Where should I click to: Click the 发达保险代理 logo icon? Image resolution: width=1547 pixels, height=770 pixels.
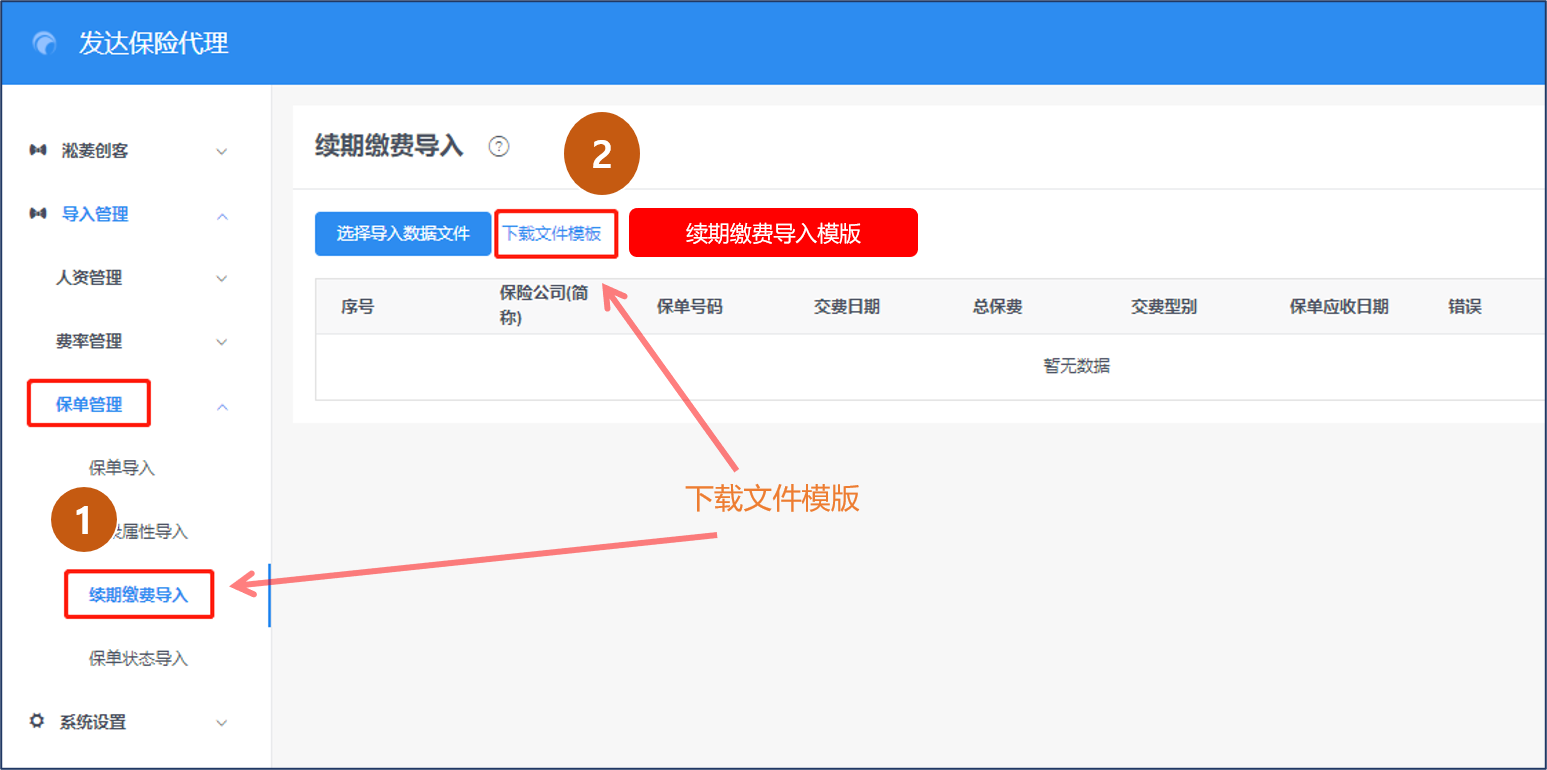(45, 44)
